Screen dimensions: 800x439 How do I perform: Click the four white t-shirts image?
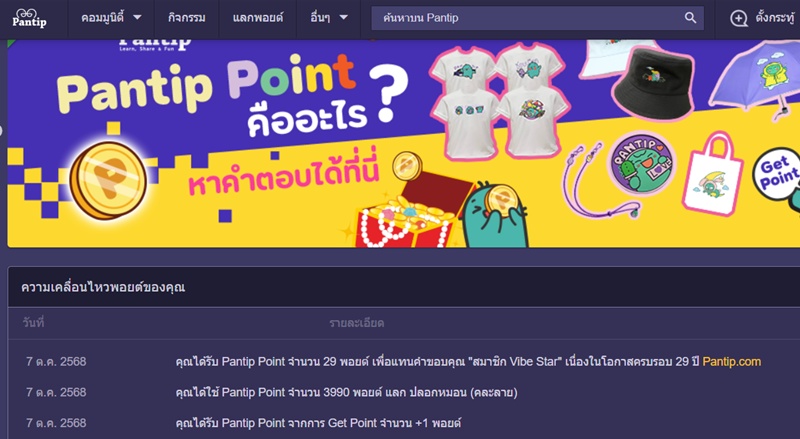point(500,101)
